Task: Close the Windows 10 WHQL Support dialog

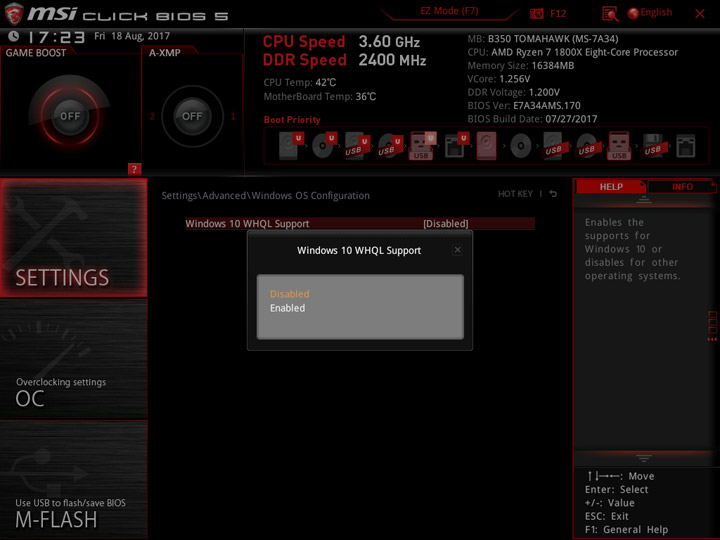Action: click(457, 250)
